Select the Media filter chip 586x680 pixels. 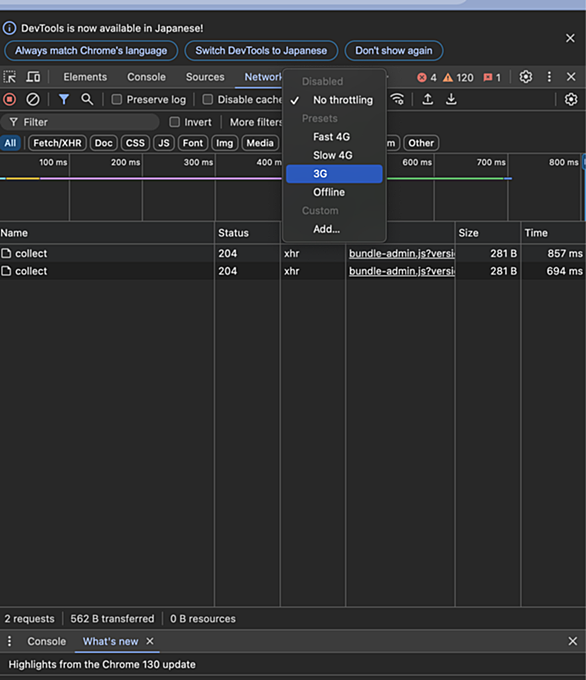tap(260, 143)
